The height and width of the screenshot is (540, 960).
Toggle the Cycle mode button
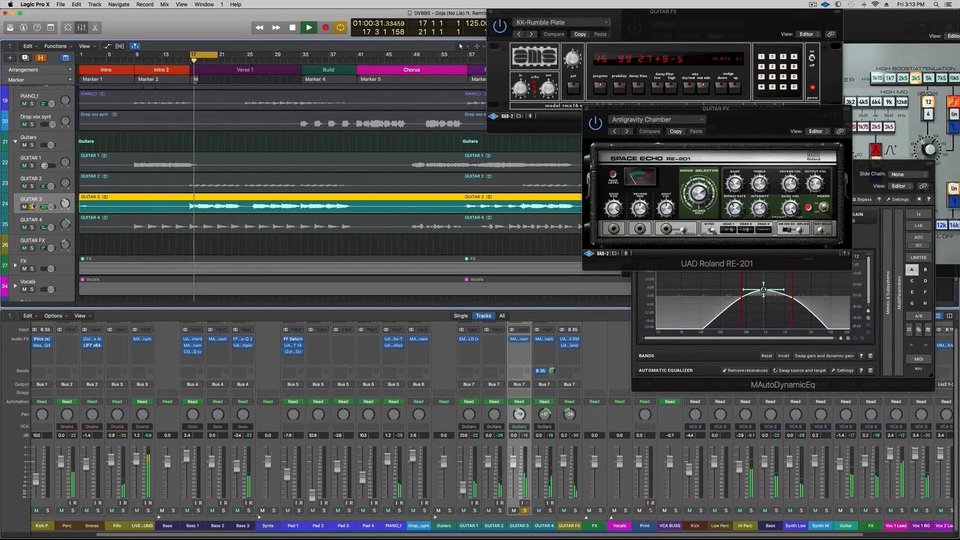coord(340,28)
